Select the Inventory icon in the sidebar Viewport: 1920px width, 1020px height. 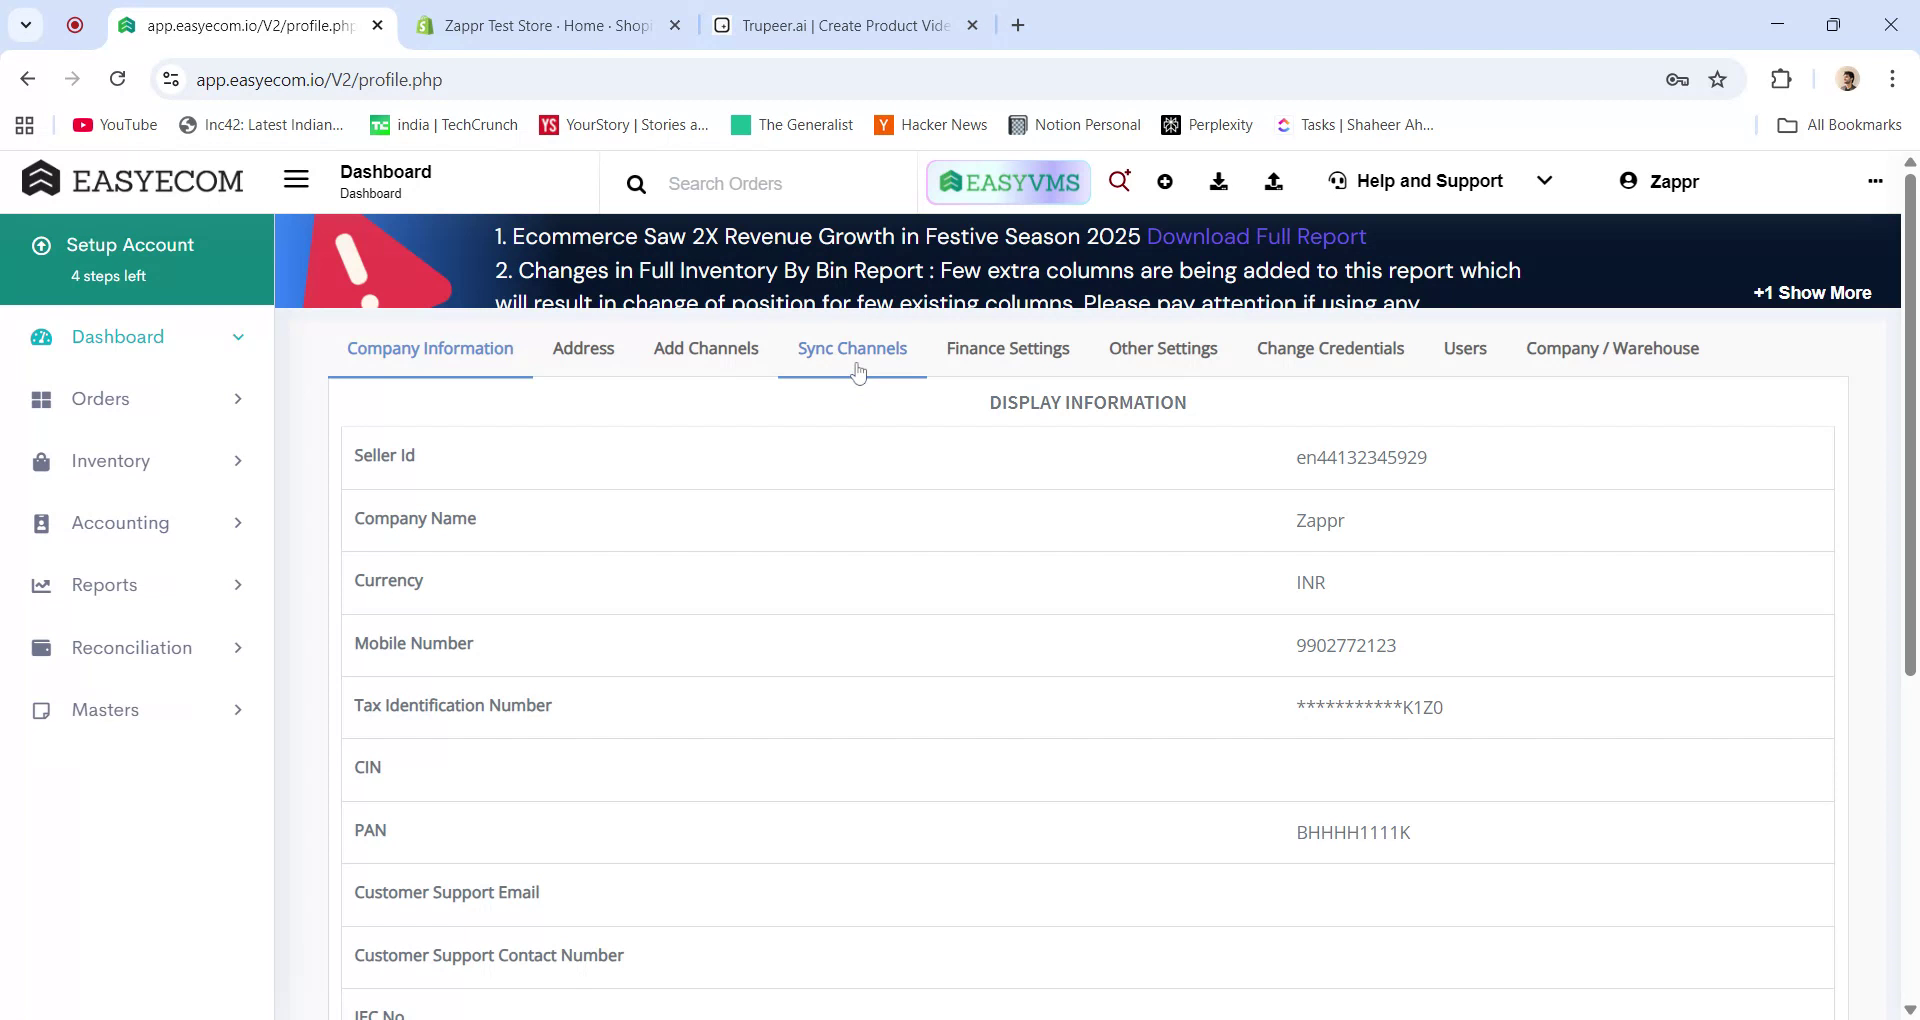40,461
